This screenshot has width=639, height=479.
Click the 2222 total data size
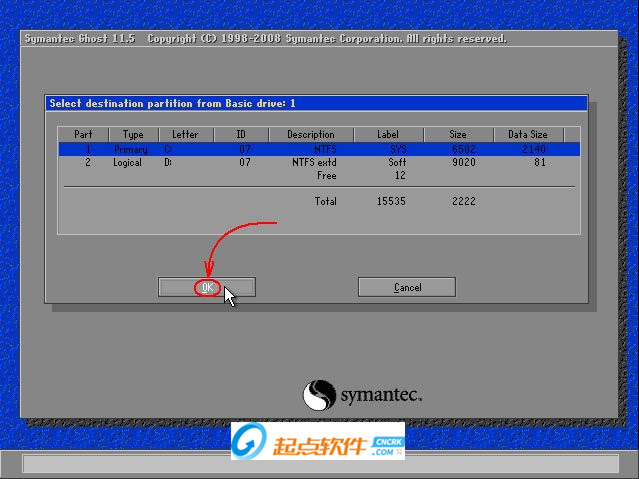(464, 201)
